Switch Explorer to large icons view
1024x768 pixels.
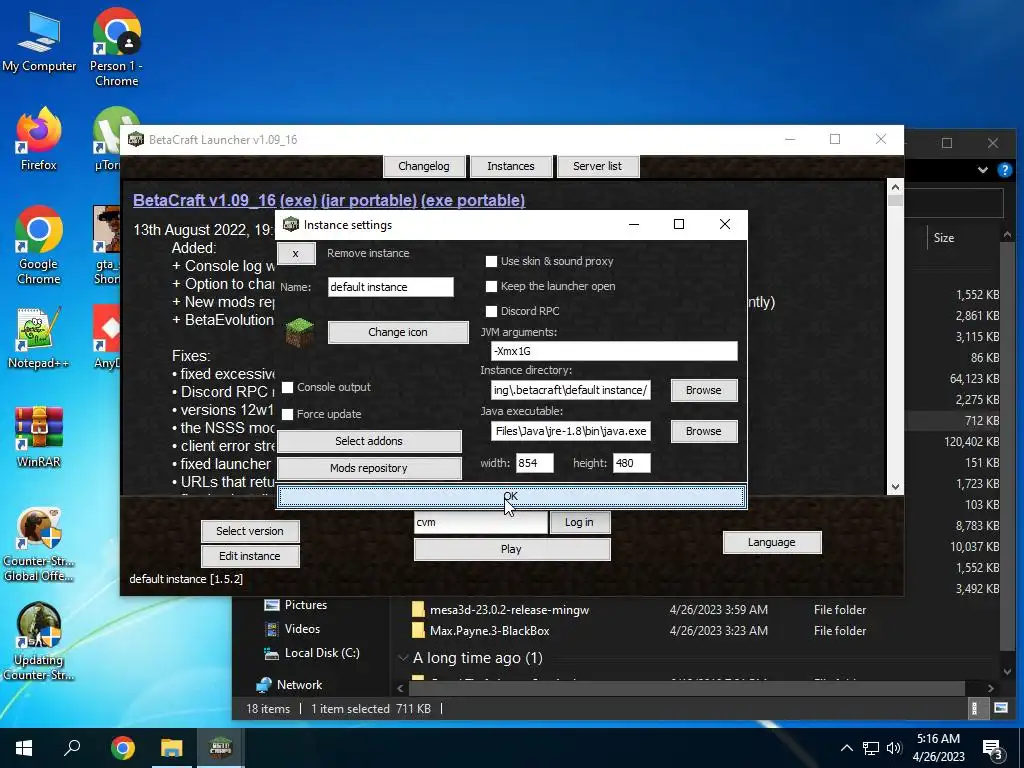point(1000,708)
